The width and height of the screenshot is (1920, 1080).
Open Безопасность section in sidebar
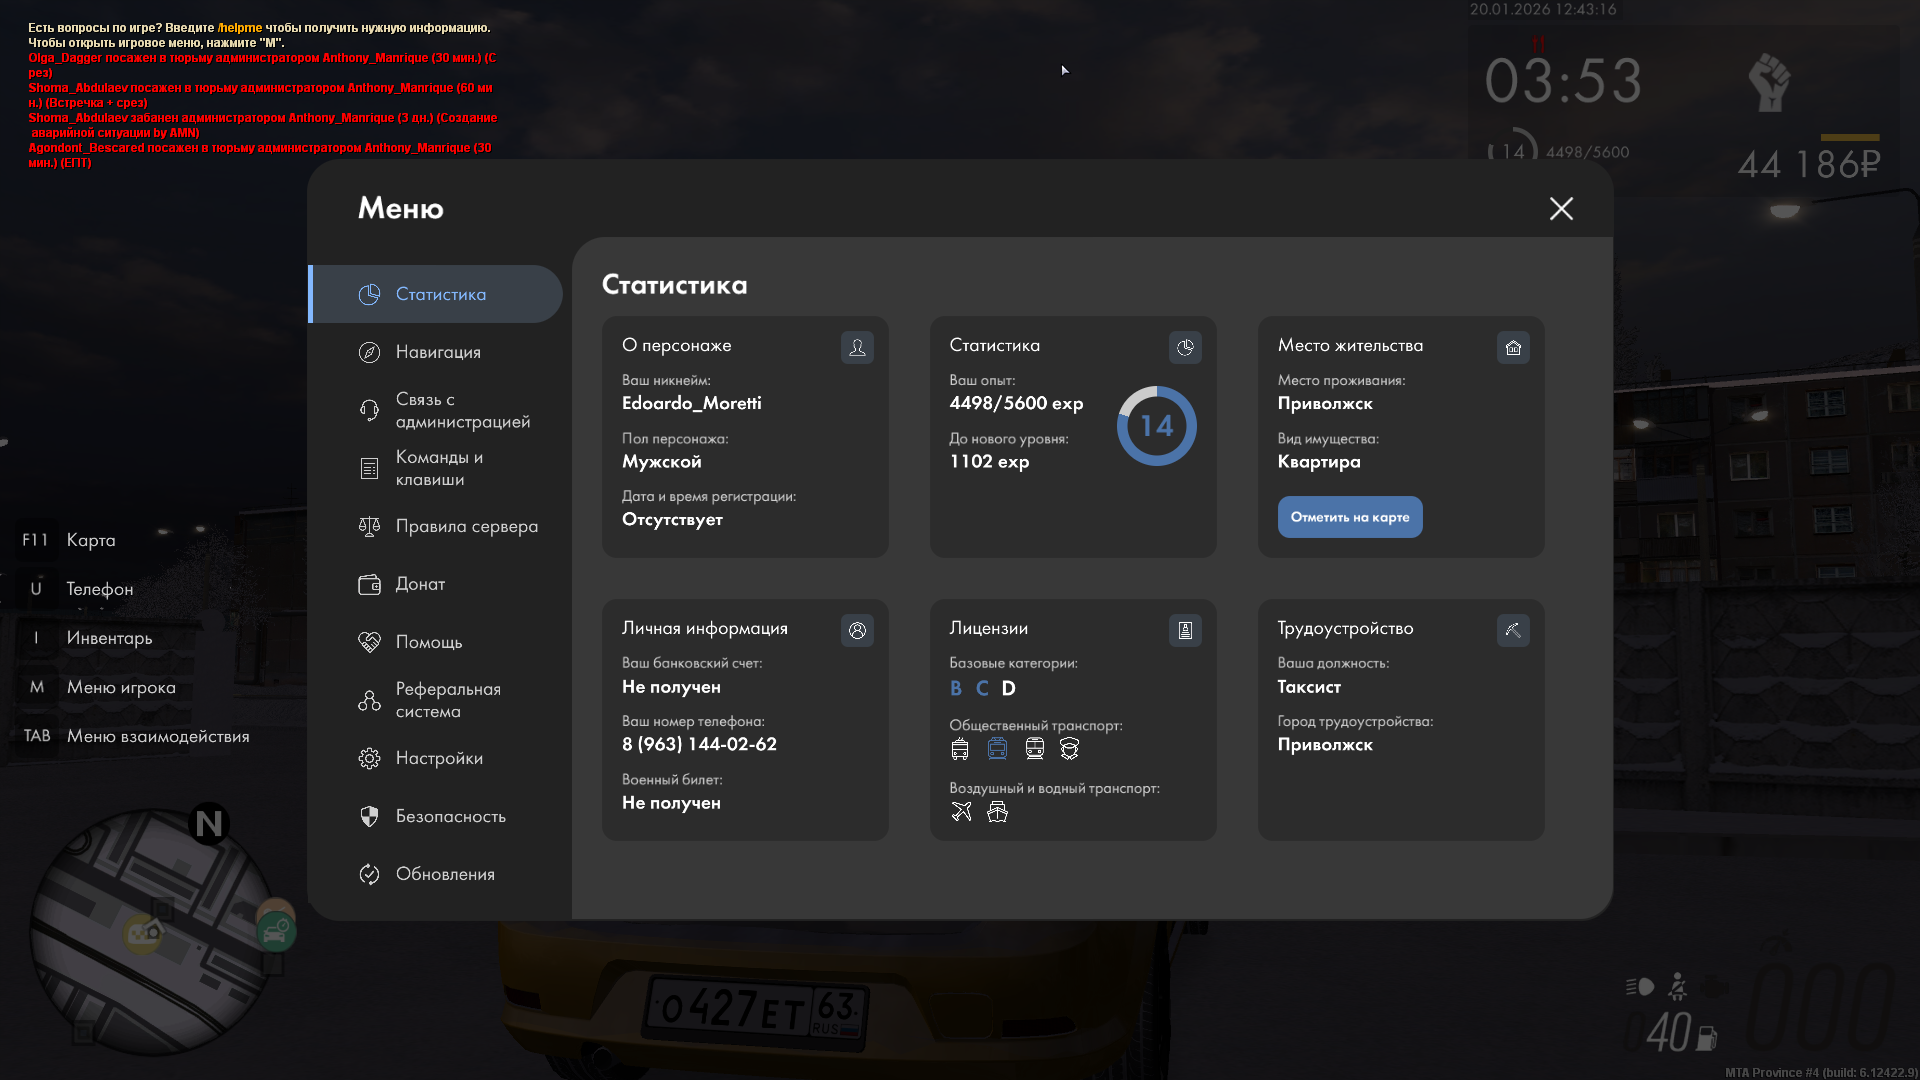click(x=450, y=816)
